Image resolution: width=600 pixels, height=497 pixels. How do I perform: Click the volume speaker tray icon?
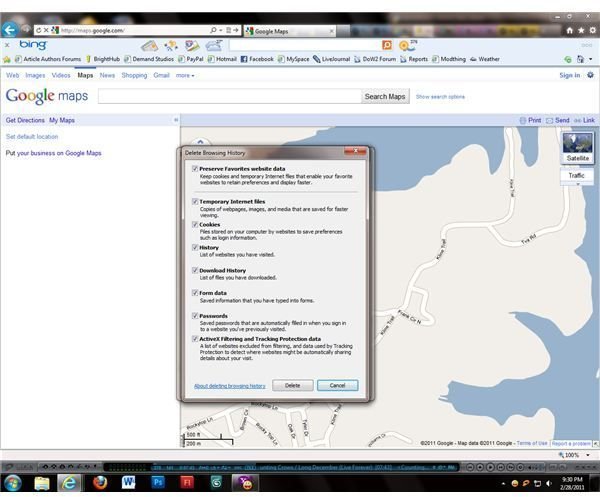click(549, 483)
